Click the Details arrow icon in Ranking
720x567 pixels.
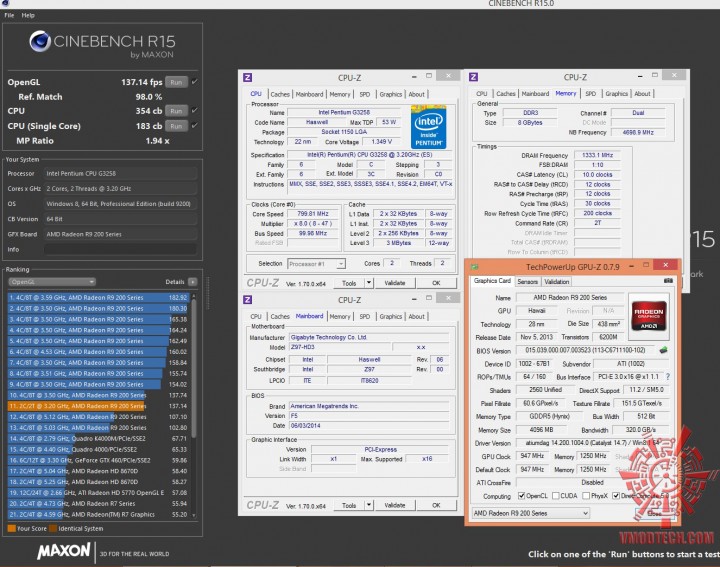[x=192, y=282]
